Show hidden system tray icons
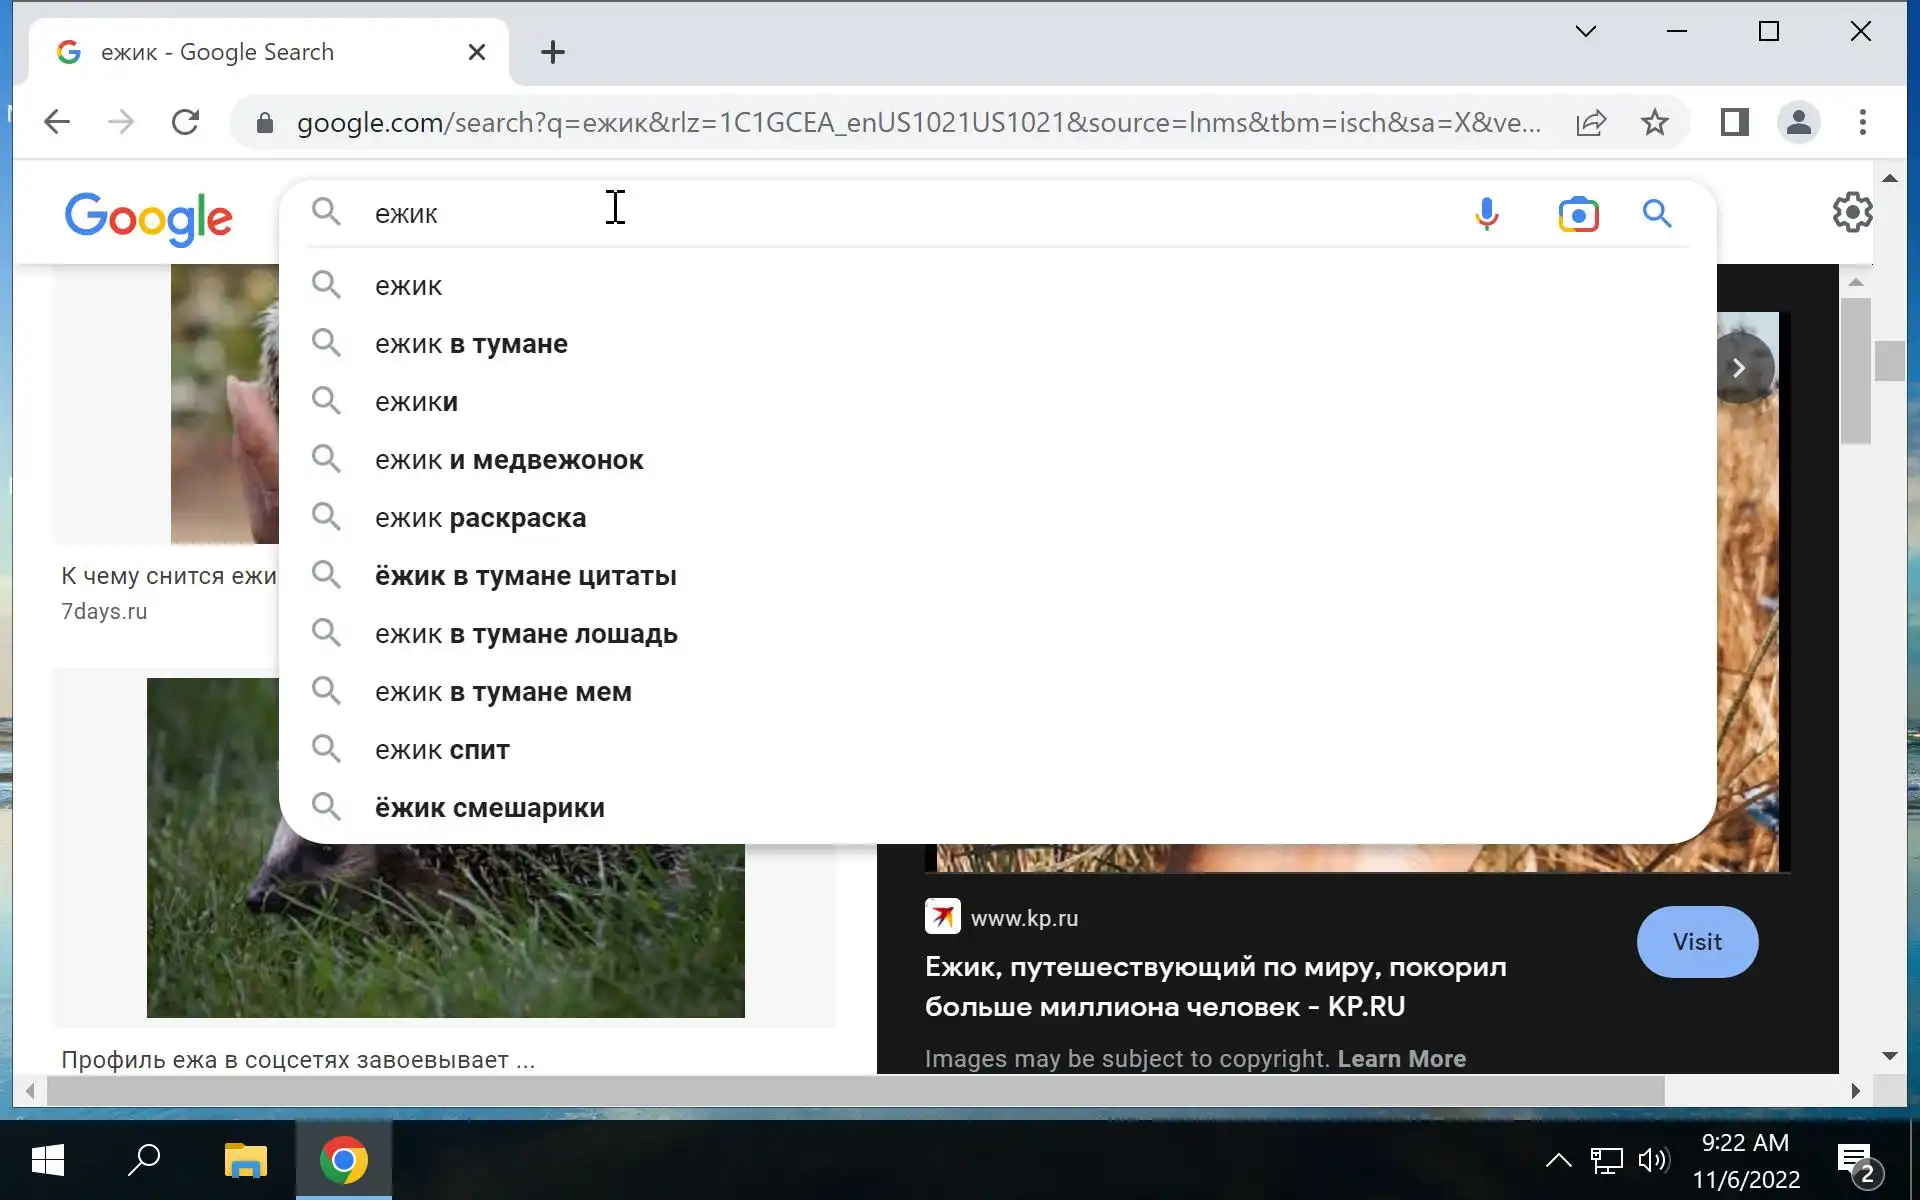This screenshot has width=1920, height=1200. (1558, 1160)
